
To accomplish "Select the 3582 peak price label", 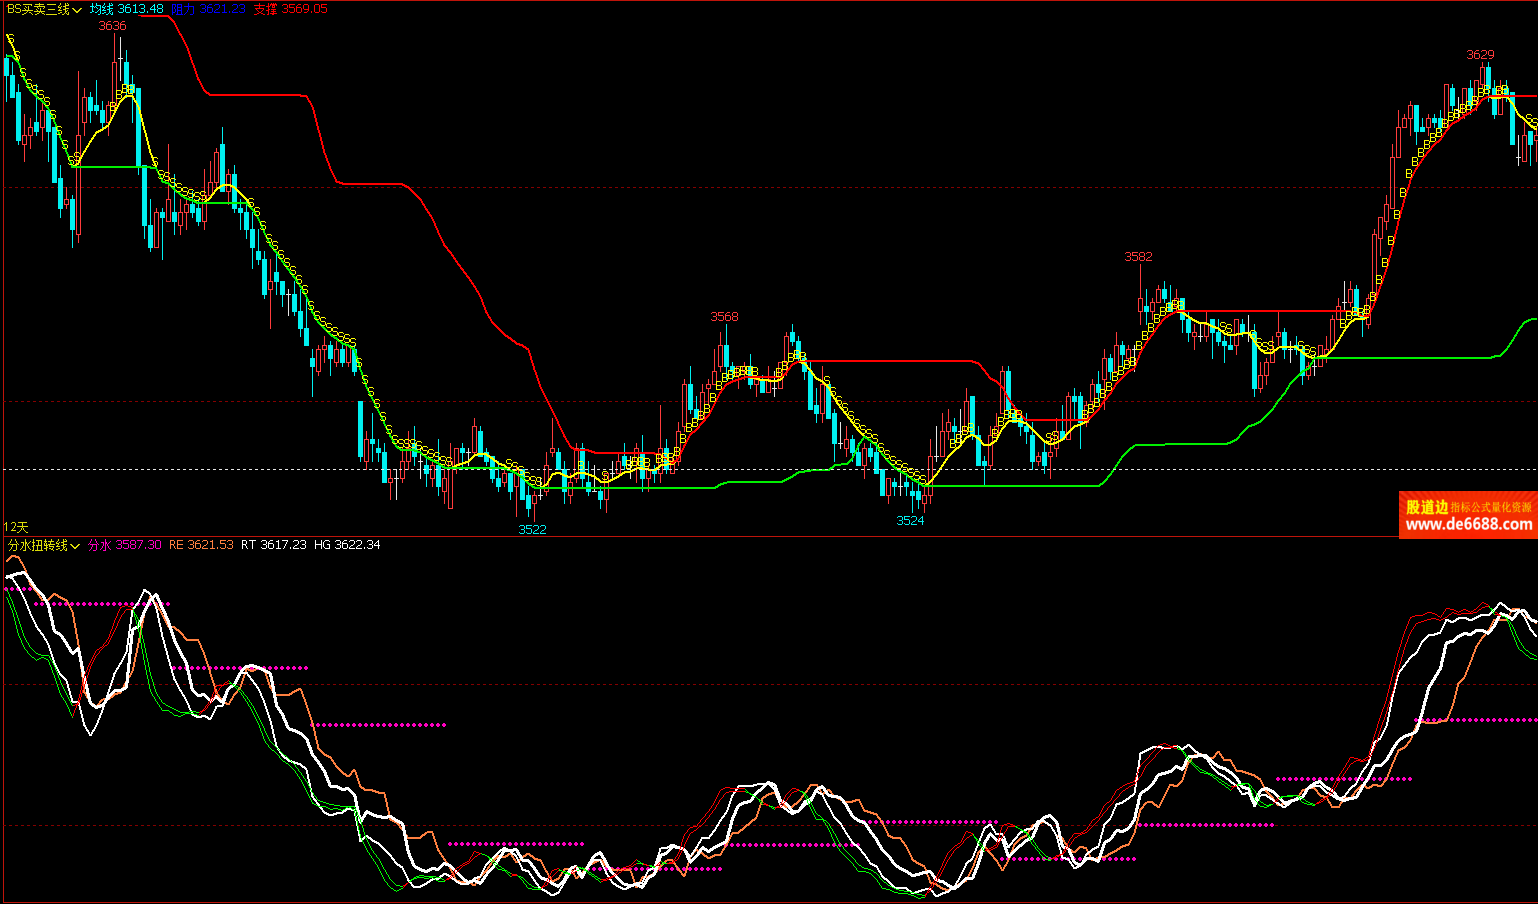I will [1138, 257].
